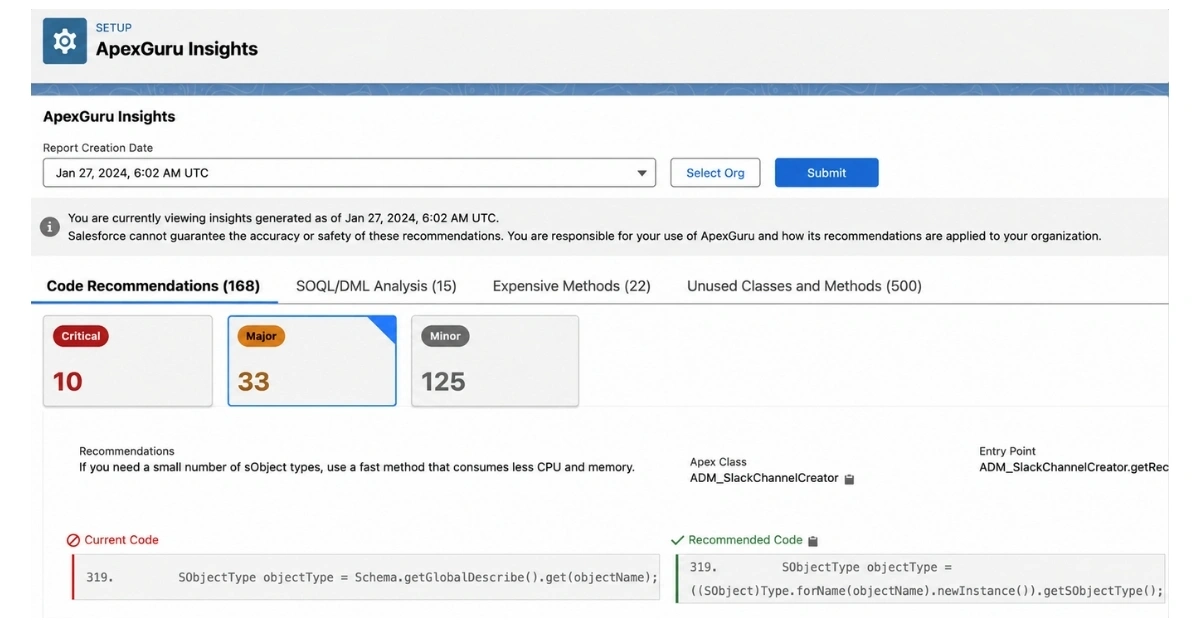Viewport: 1200px width, 627px height.
Task: Open the Expensive Methods (22) tab
Action: tap(572, 286)
